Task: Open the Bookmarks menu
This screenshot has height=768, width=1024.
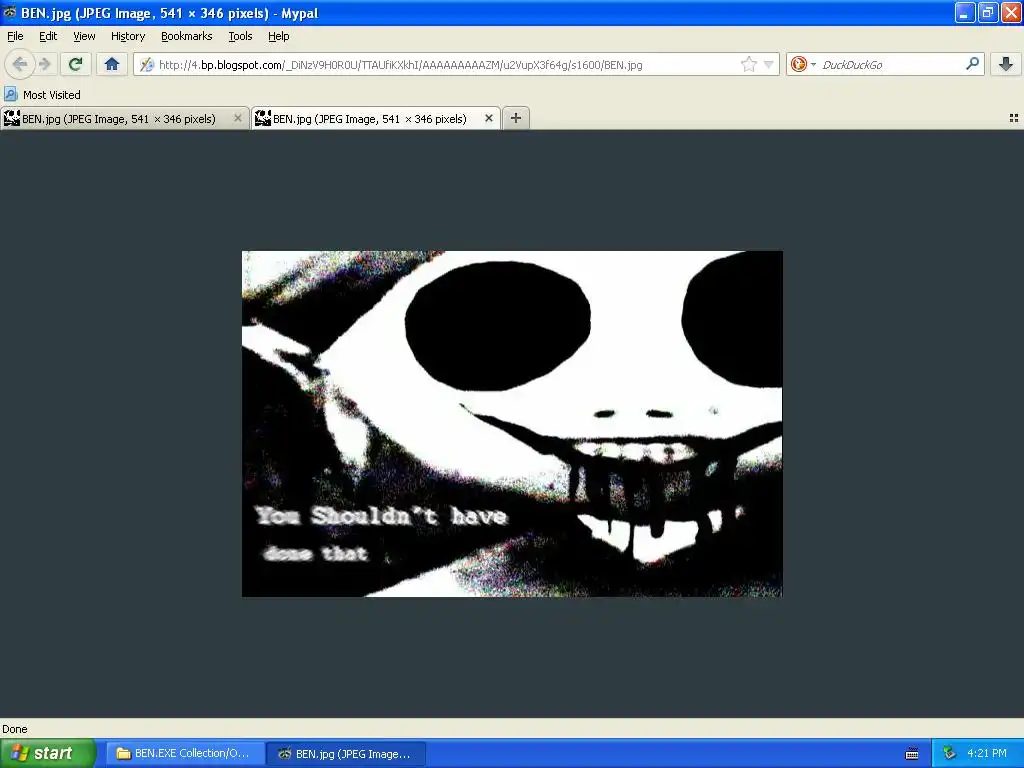Action: tap(187, 36)
